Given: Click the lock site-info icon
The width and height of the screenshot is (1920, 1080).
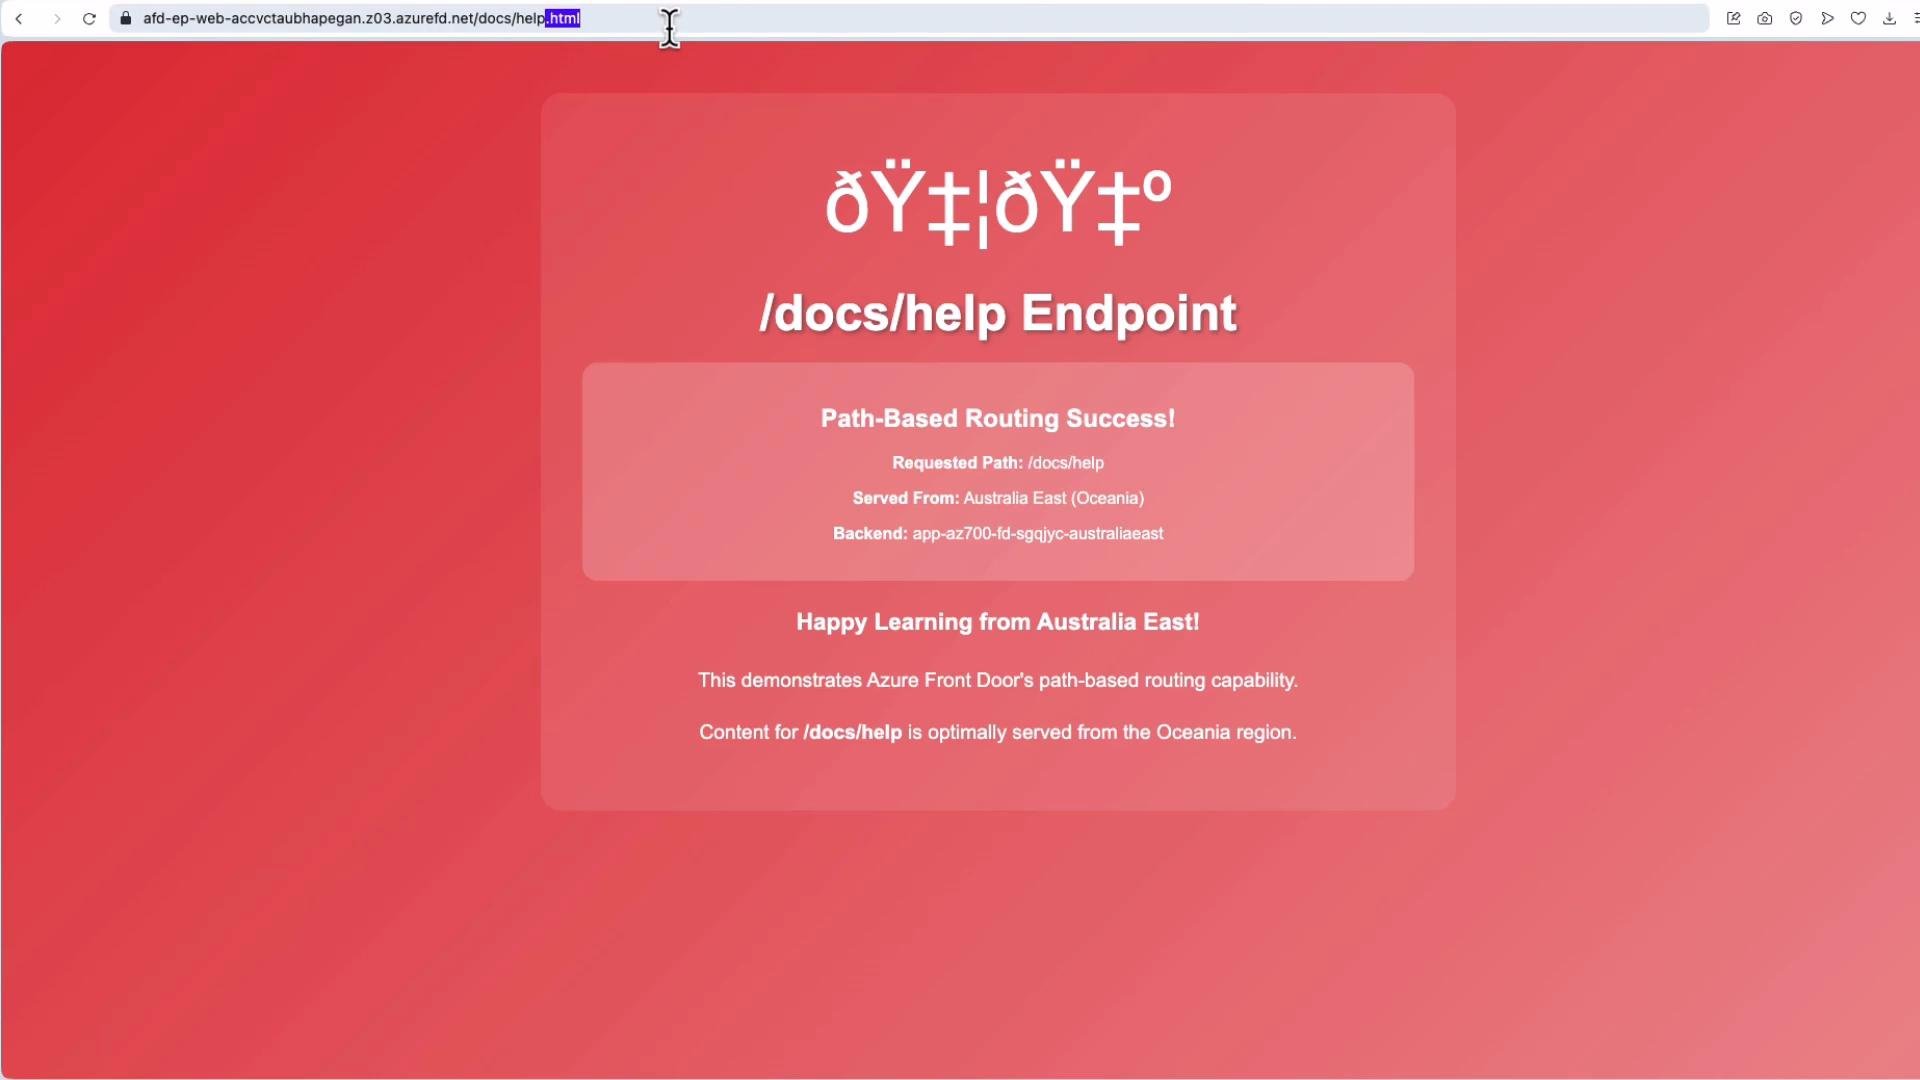Looking at the screenshot, I should tap(126, 18).
